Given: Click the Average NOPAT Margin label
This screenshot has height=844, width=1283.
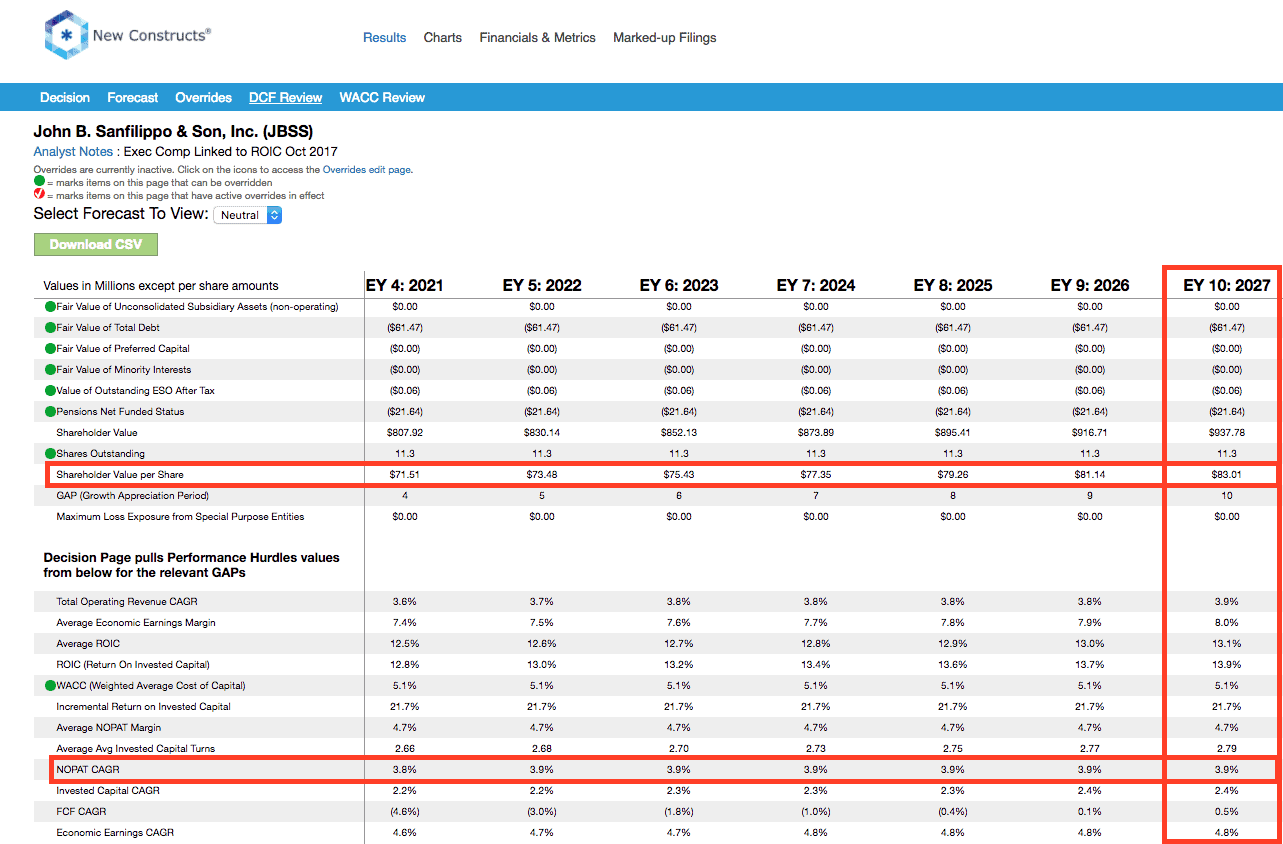Looking at the screenshot, I should tap(109, 728).
